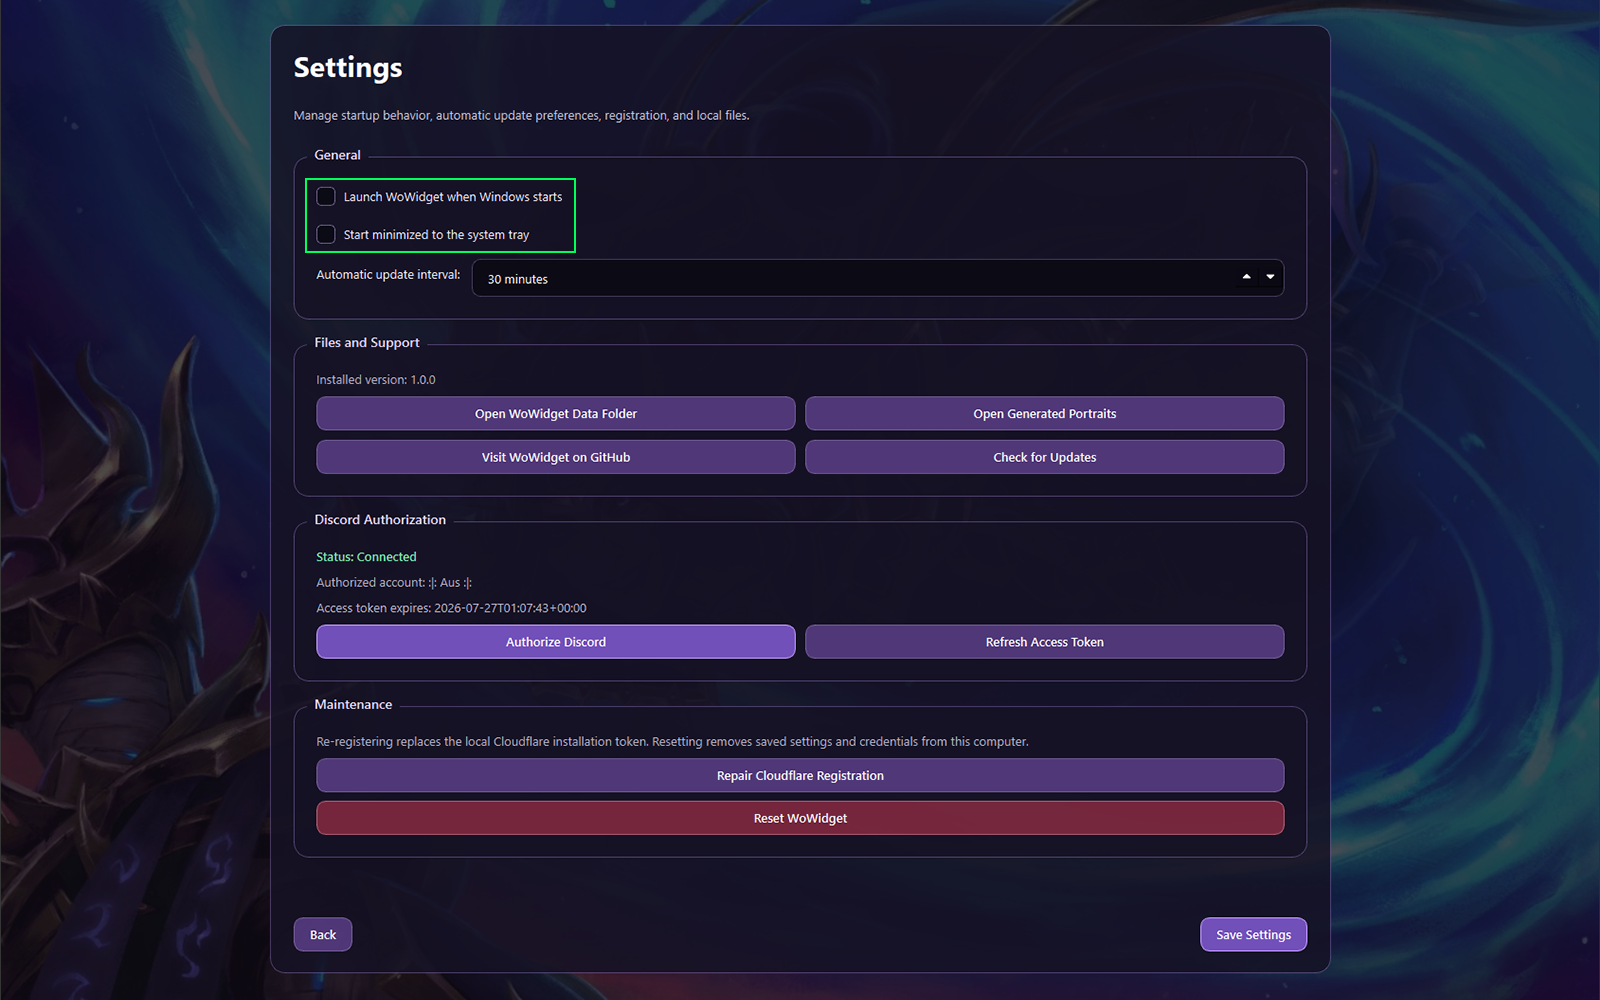This screenshot has width=1600, height=1000.
Task: Refresh Access Token
Action: [x=1045, y=642]
